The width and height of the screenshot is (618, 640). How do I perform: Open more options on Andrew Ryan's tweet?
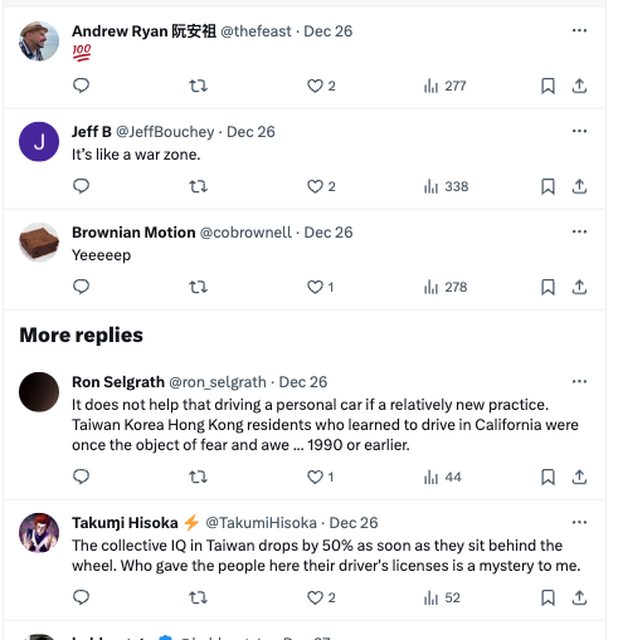579,31
